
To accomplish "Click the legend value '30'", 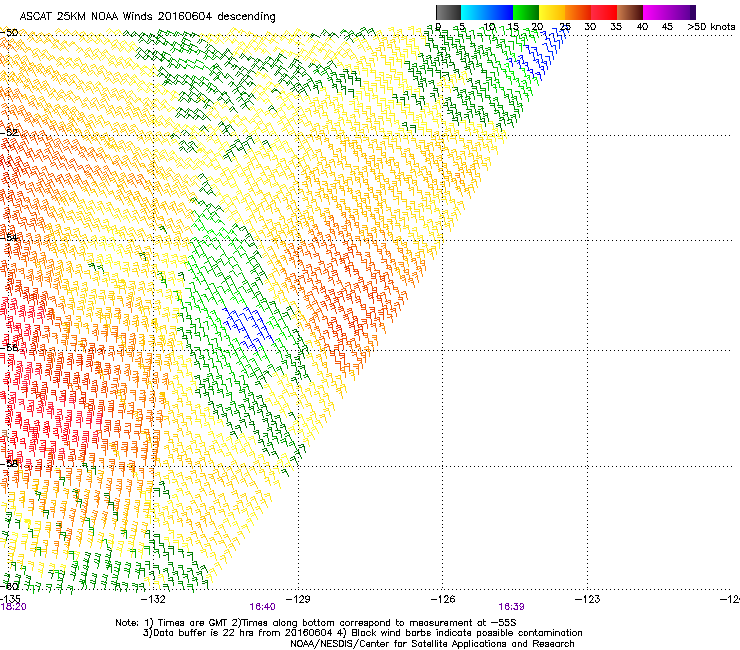I will pos(590,27).
